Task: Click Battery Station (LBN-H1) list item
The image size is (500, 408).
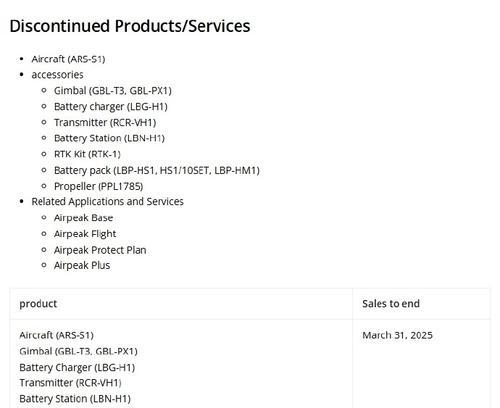Action: coord(109,138)
